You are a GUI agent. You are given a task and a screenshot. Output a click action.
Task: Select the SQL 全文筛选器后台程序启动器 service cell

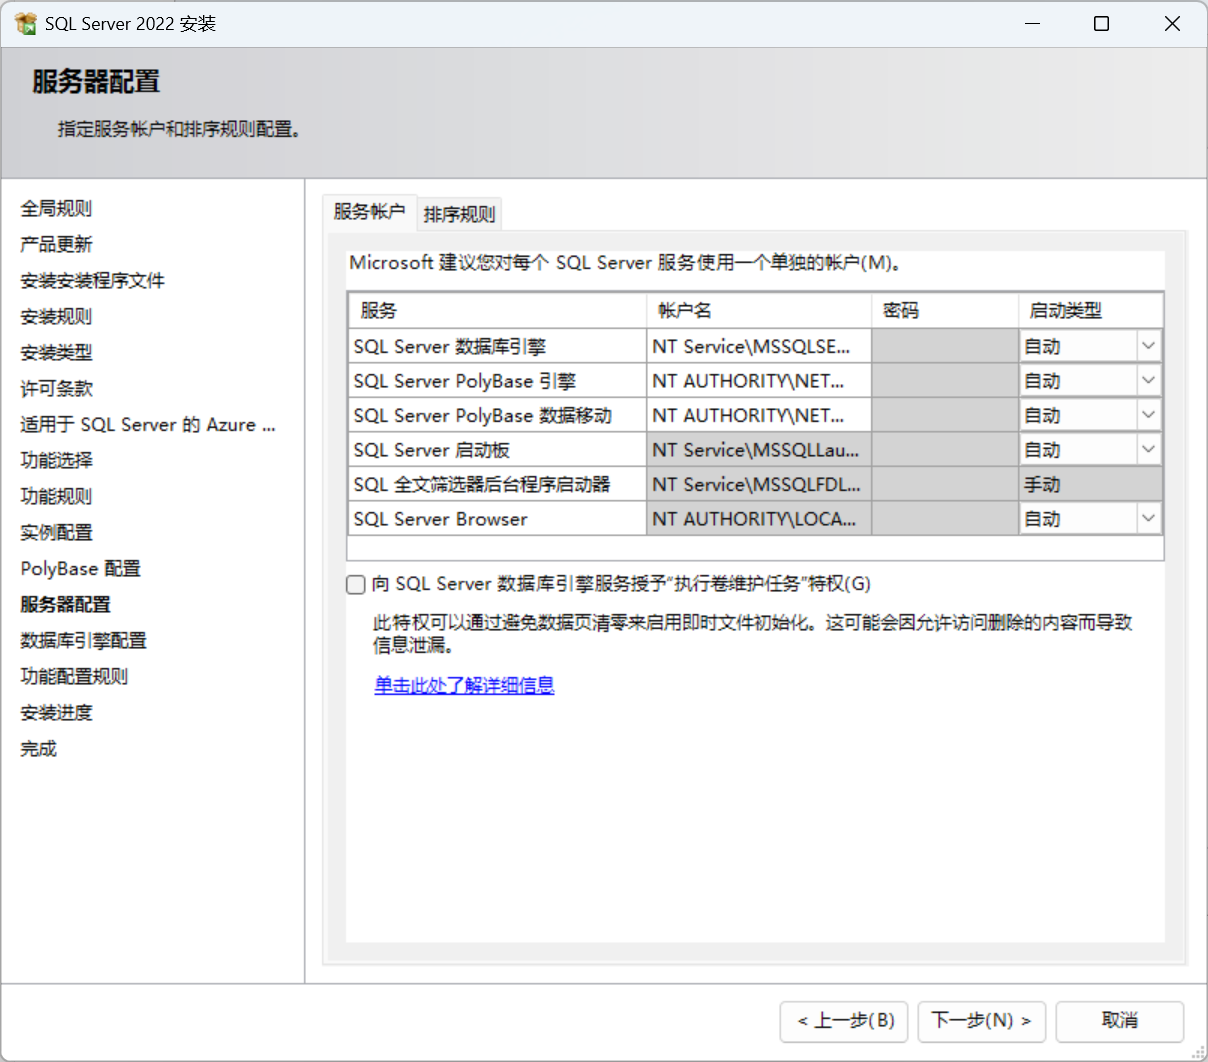coord(497,484)
